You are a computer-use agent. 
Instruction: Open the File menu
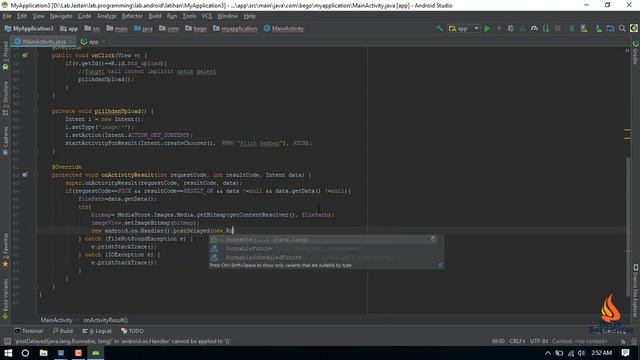tap(7, 16)
